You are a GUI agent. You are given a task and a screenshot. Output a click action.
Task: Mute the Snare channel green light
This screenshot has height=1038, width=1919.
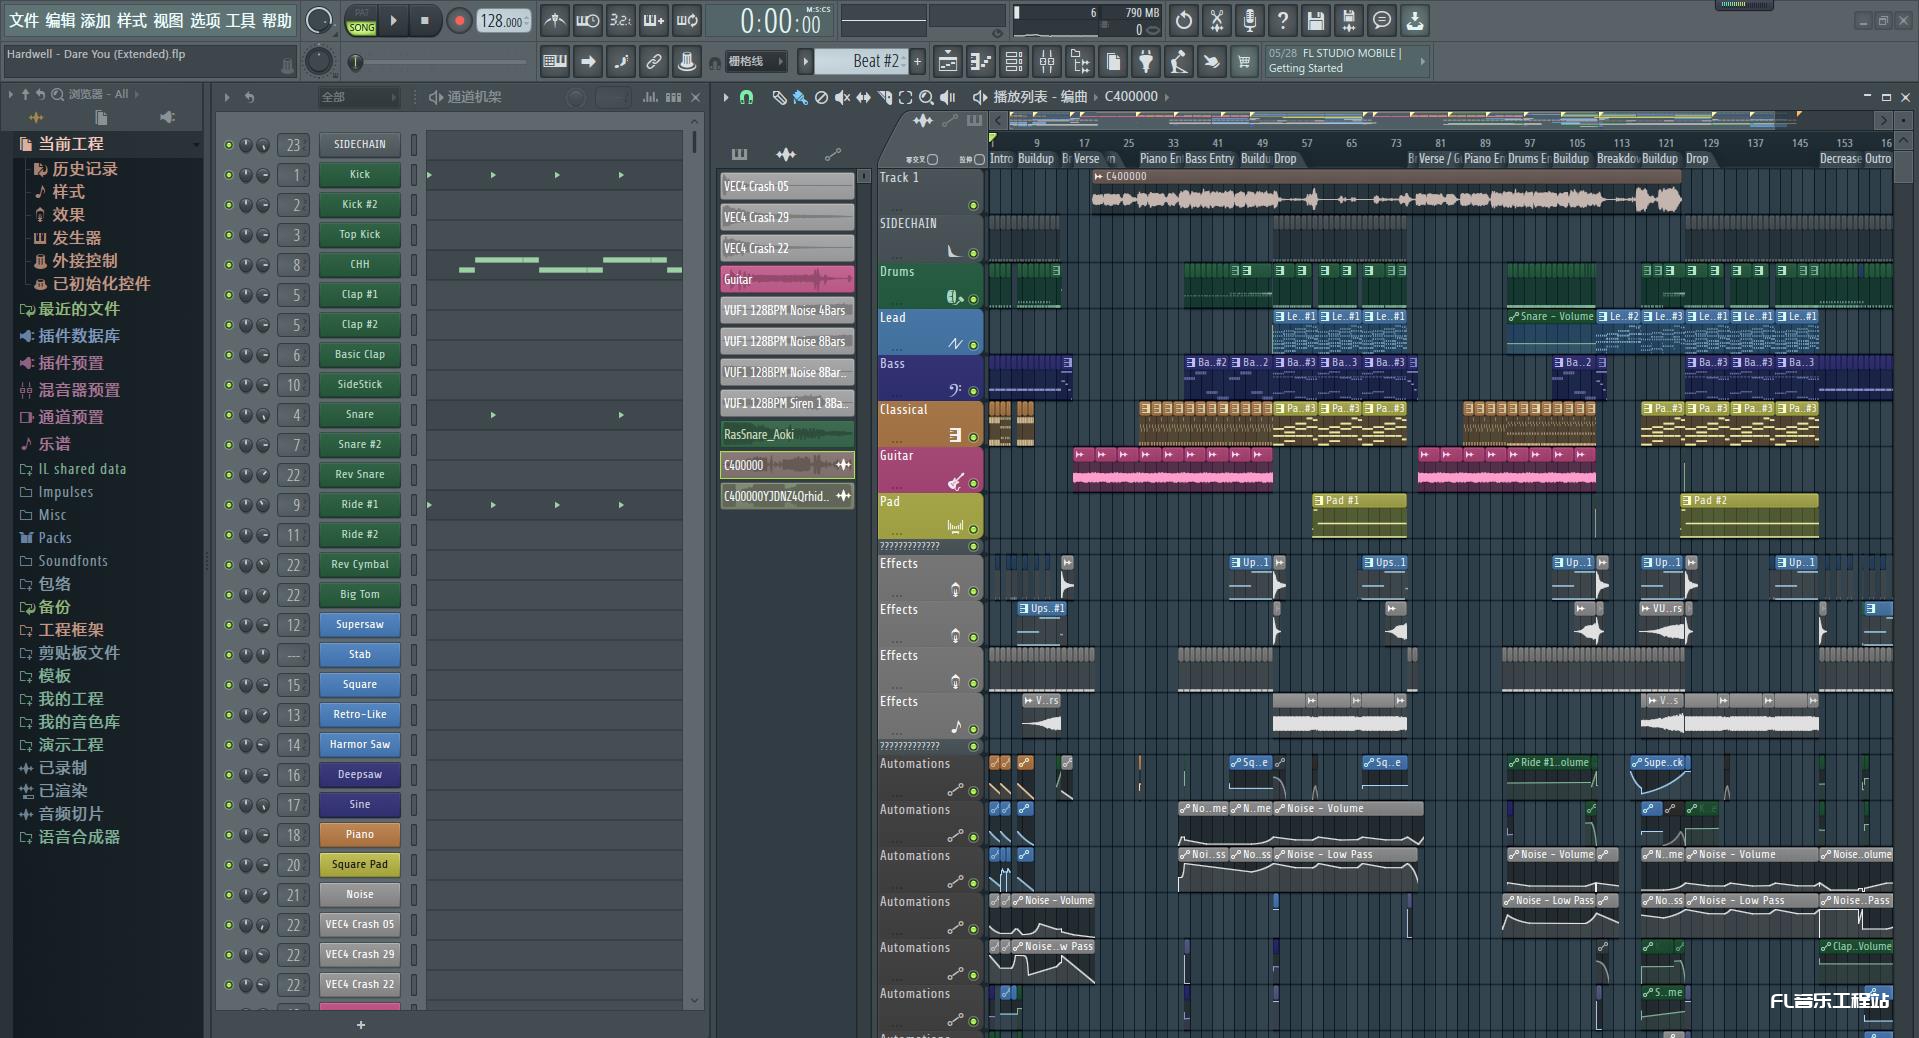coord(229,415)
